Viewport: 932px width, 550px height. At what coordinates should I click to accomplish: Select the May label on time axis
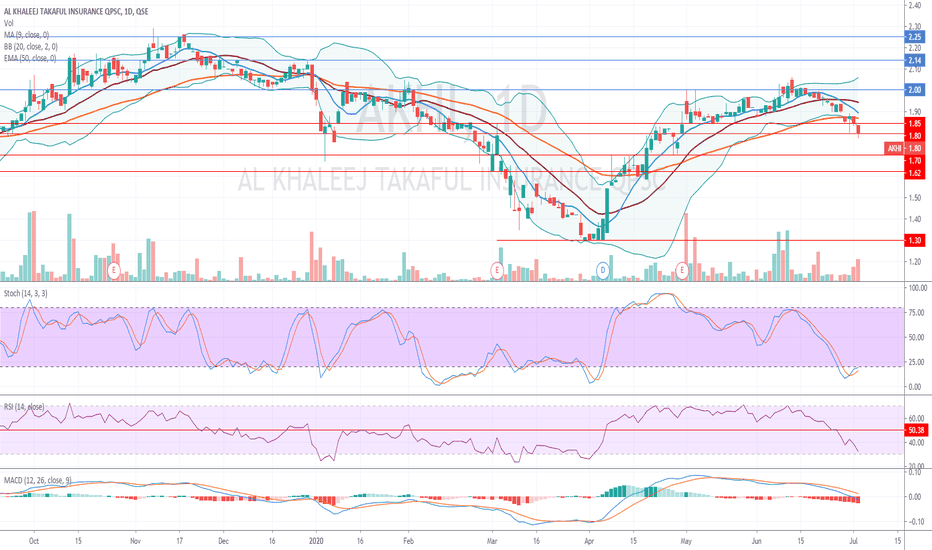coord(686,541)
